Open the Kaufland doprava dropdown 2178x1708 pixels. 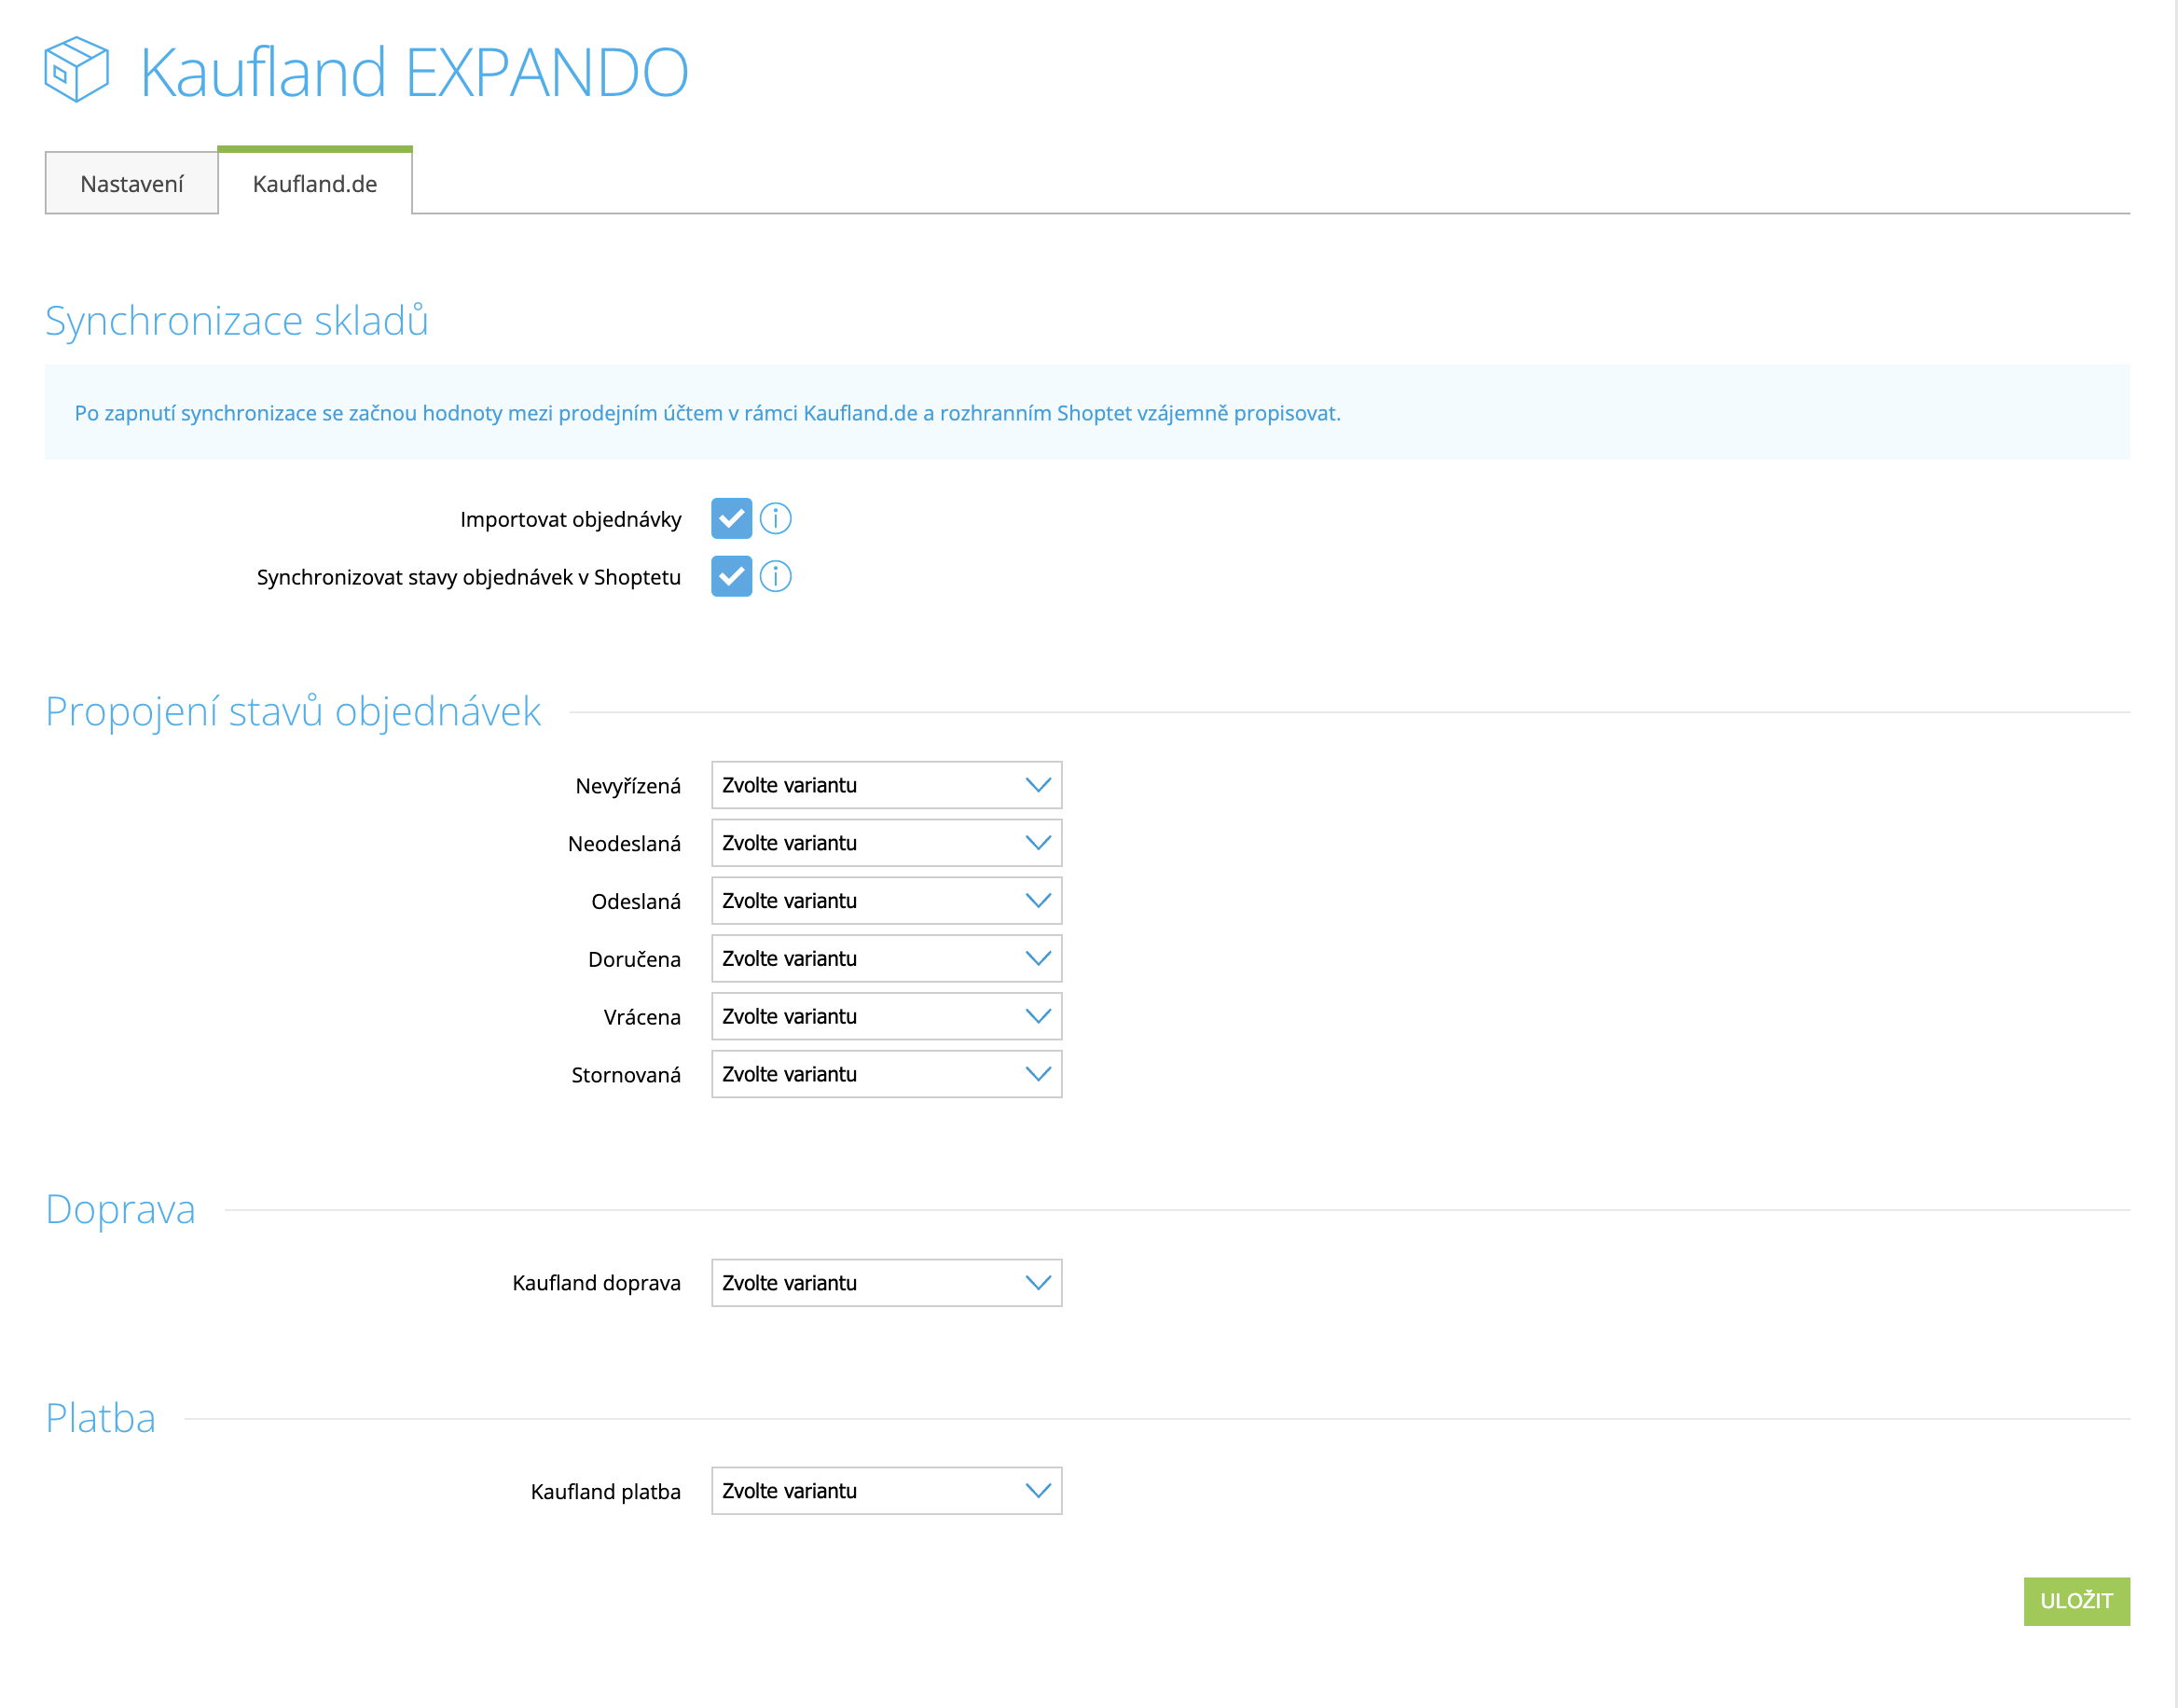(886, 1283)
